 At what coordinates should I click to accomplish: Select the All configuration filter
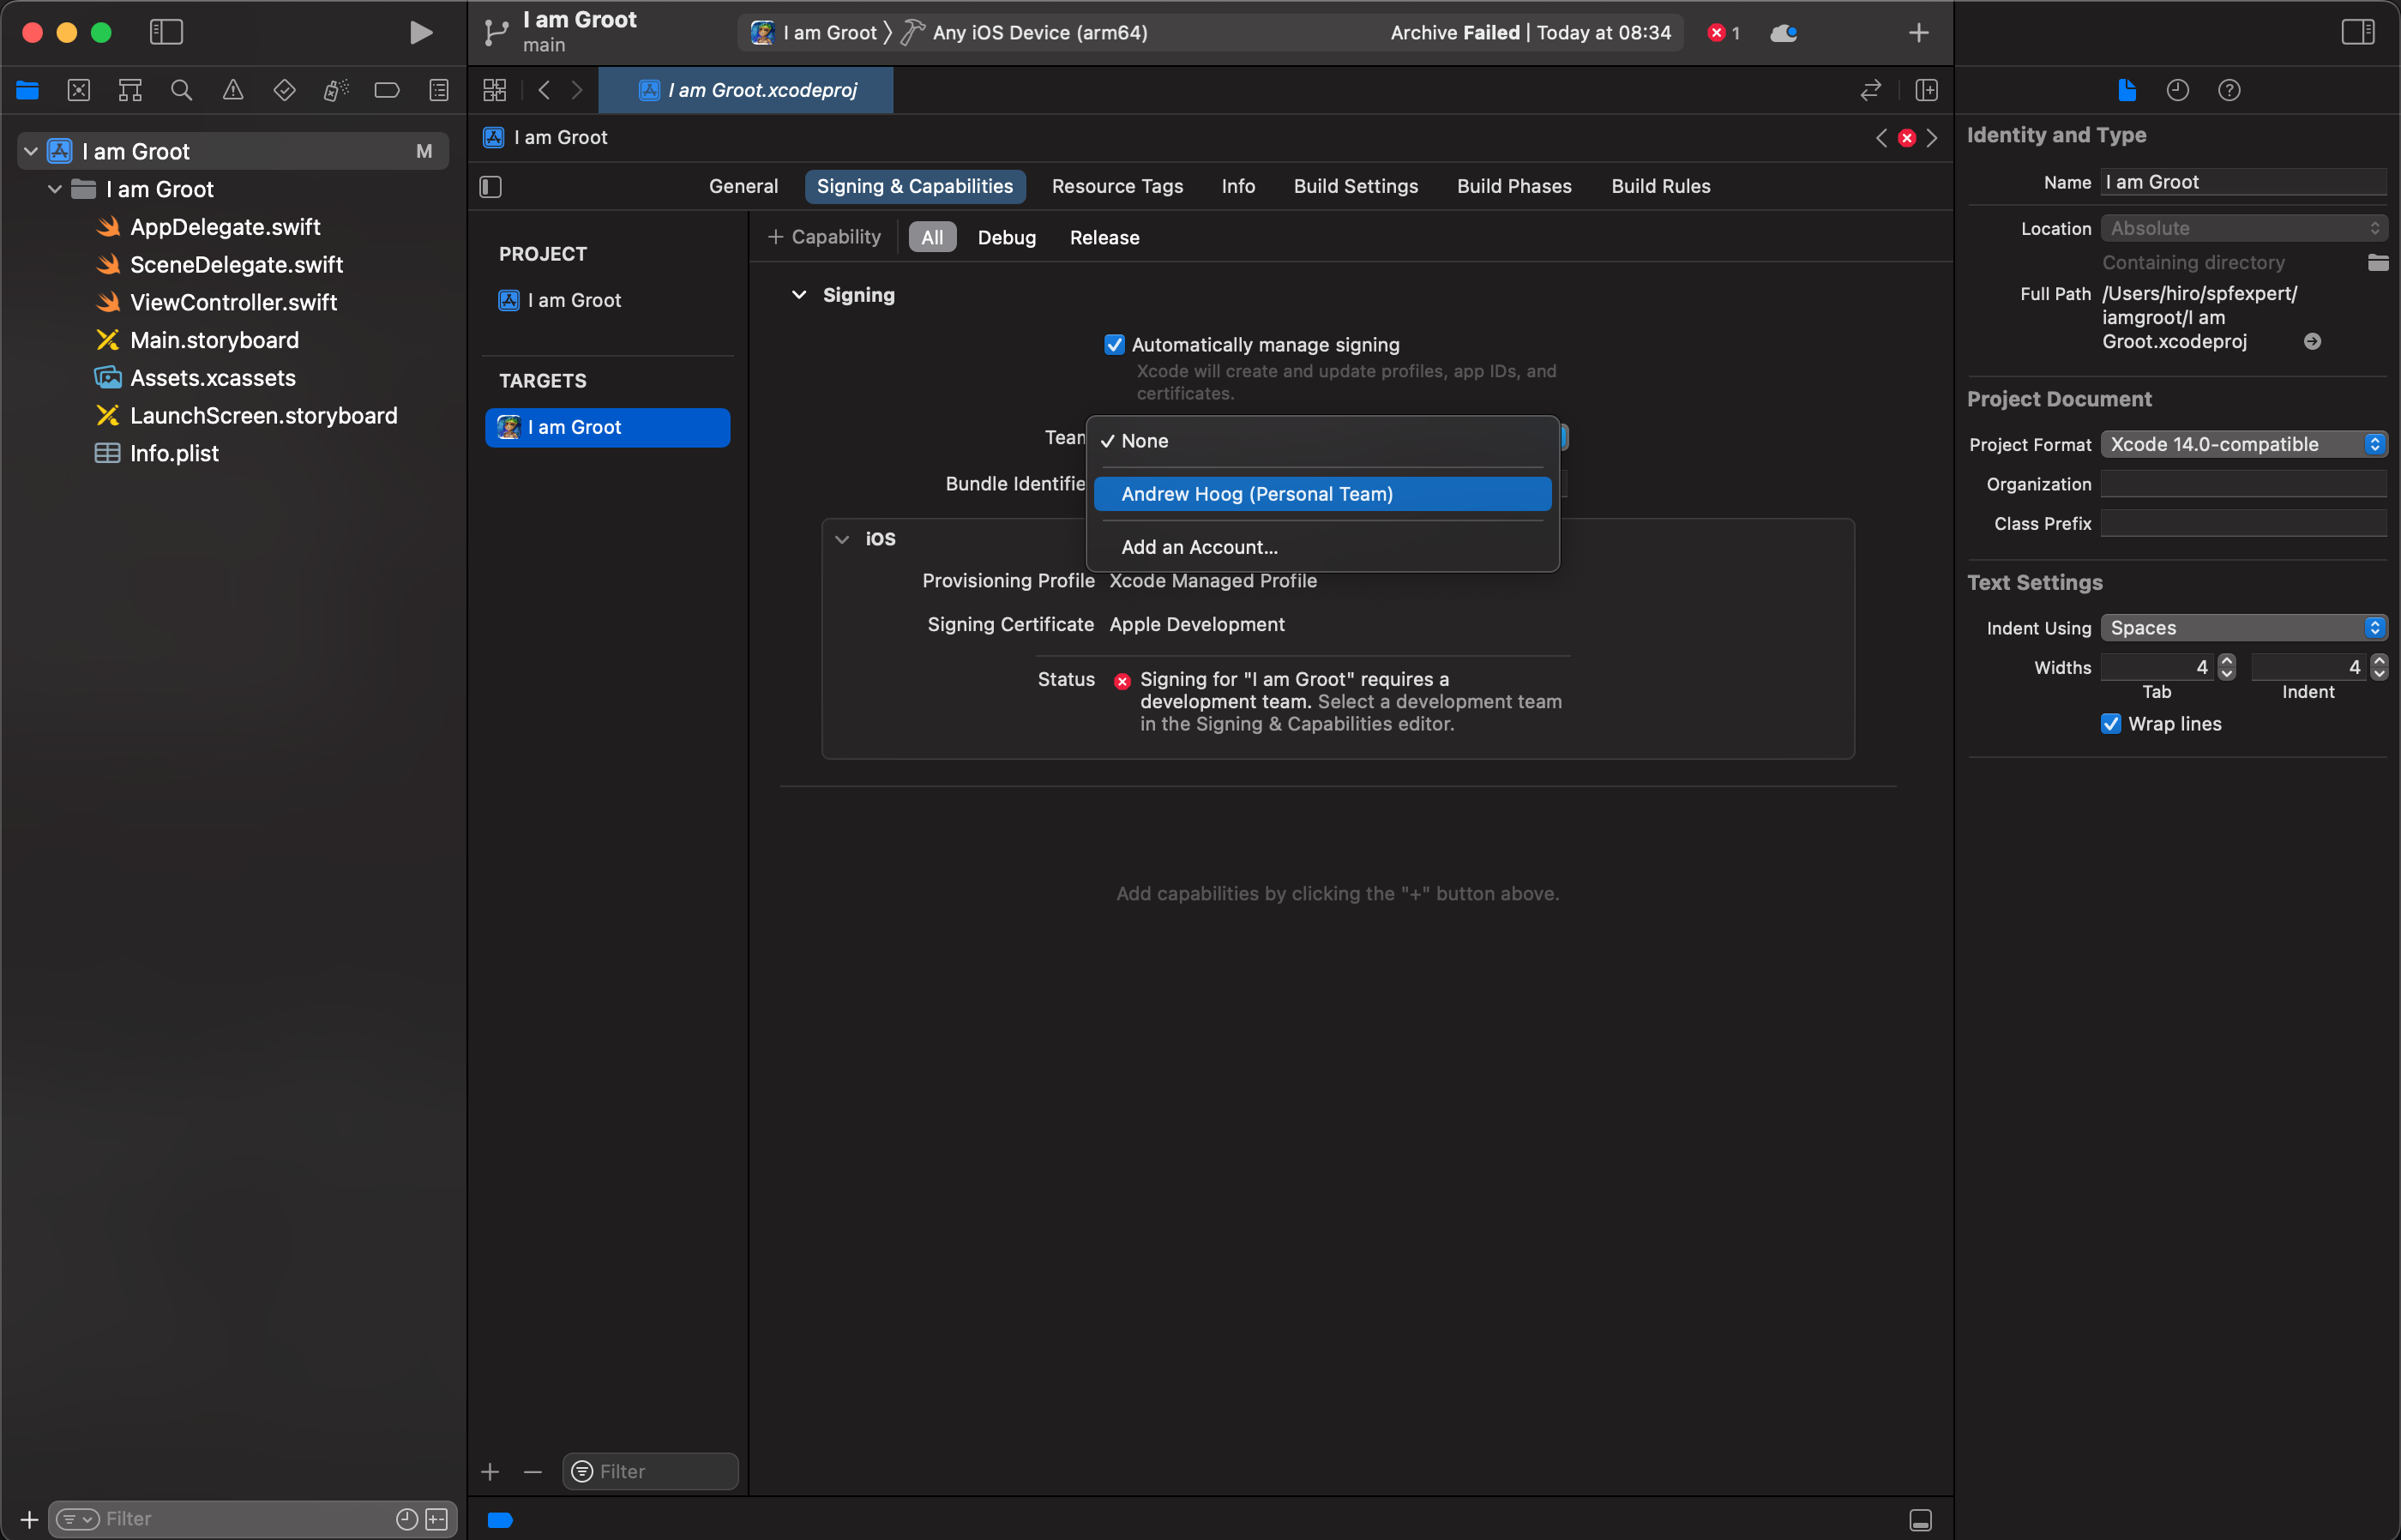coord(932,238)
